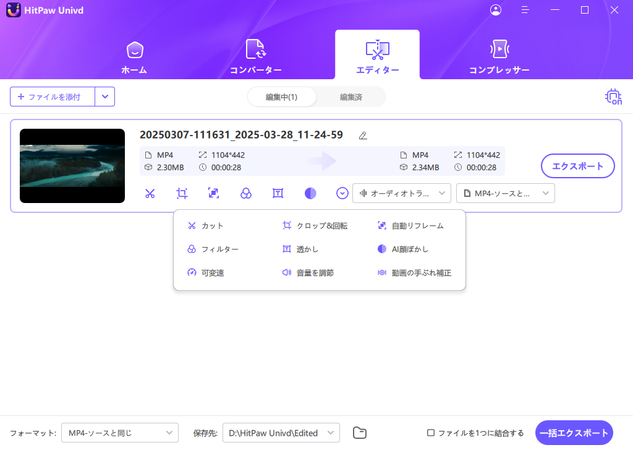Click the 一括エクスポート button
Image resolution: width=633 pixels, height=450 pixels.
pos(574,433)
